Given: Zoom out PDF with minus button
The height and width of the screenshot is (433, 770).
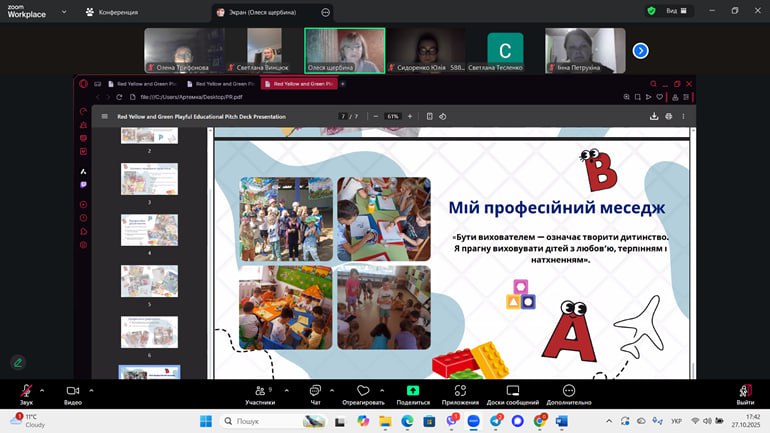Looking at the screenshot, I should click(376, 116).
